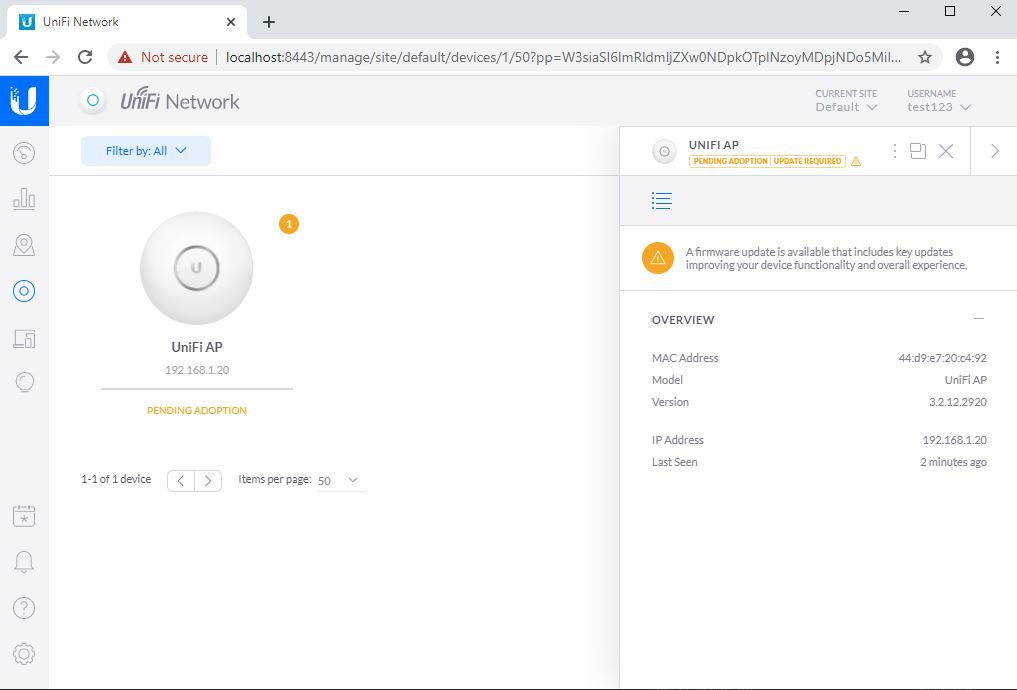Click the MAC address 44:d9:e7:20:c4:92
This screenshot has height=690, width=1017.
[x=942, y=358]
